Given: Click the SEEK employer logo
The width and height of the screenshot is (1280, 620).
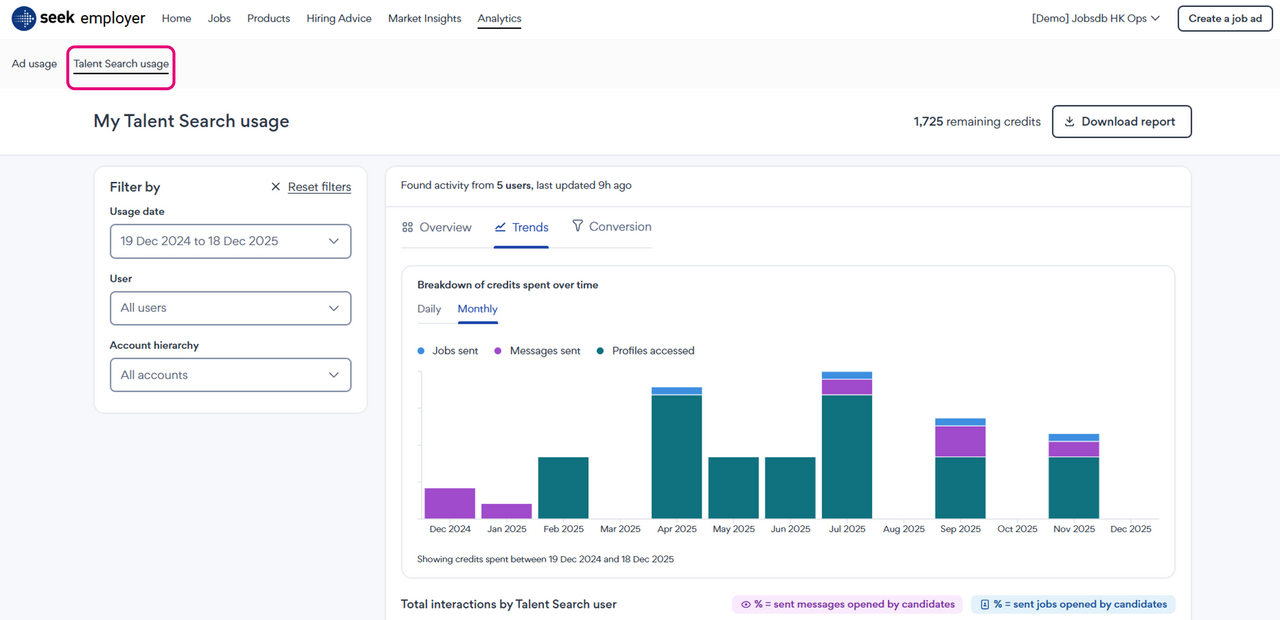Looking at the screenshot, I should point(78,18).
